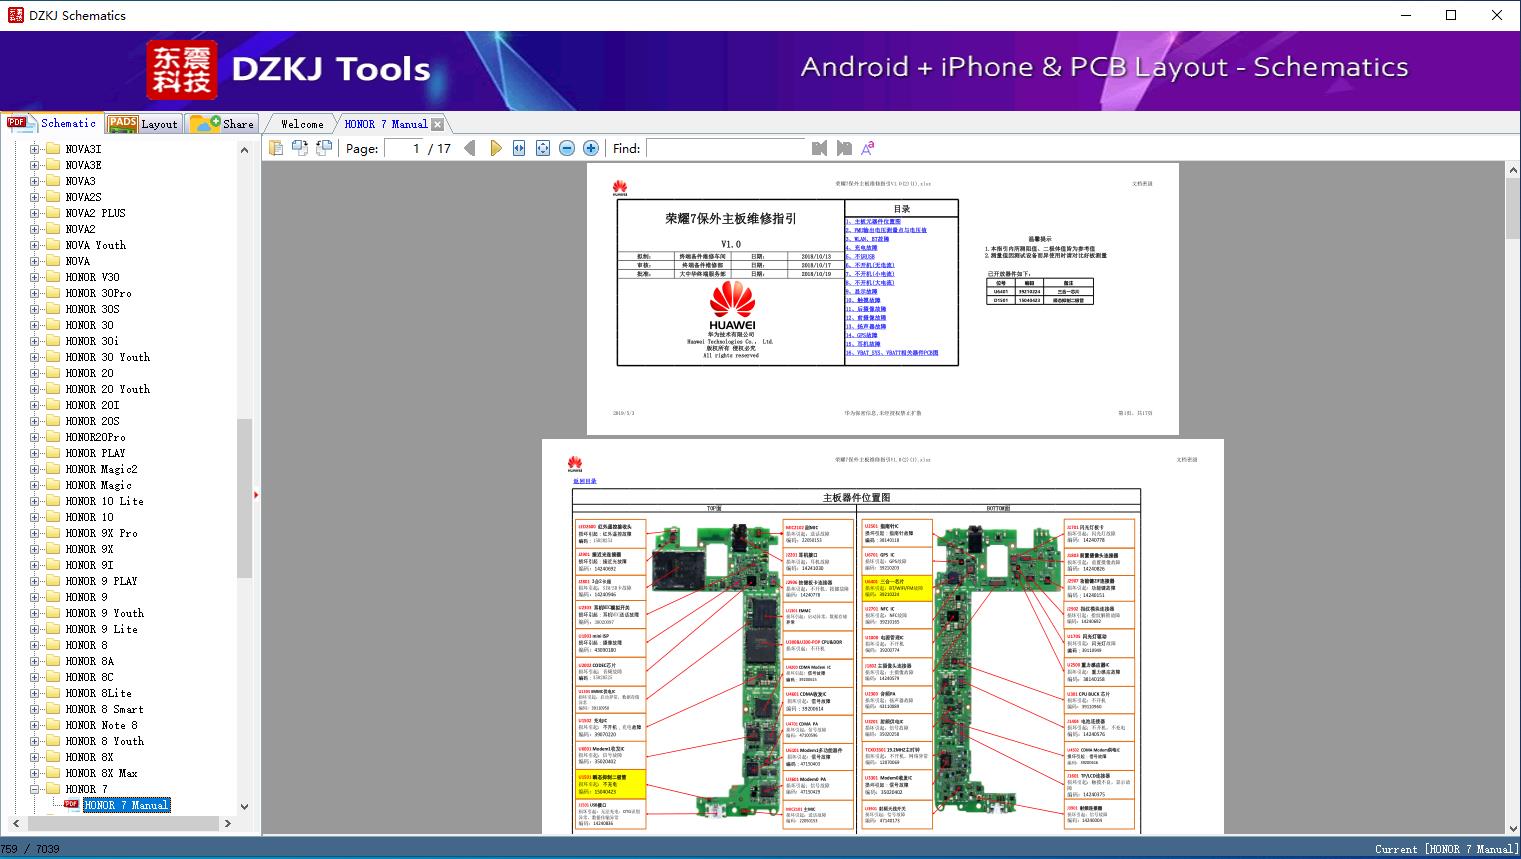Image resolution: width=1521 pixels, height=859 pixels.
Task: Expand the NOVA2S folder
Action: 34,197
